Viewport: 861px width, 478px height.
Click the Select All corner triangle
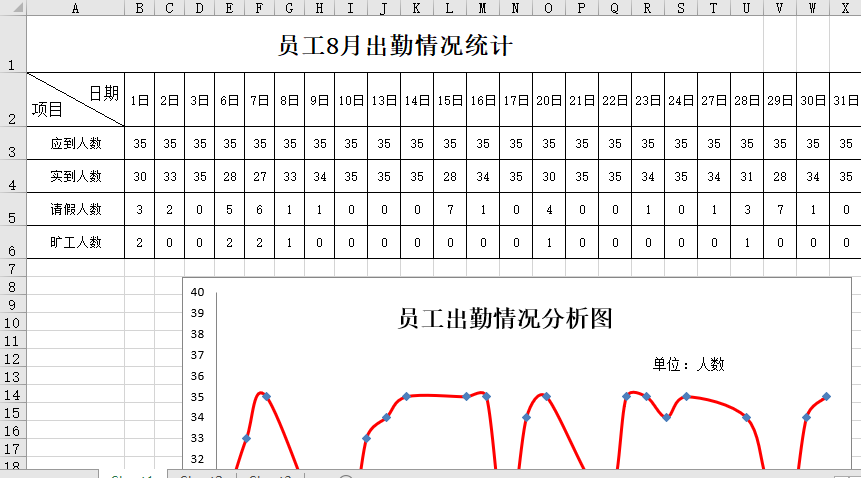[x=12, y=8]
